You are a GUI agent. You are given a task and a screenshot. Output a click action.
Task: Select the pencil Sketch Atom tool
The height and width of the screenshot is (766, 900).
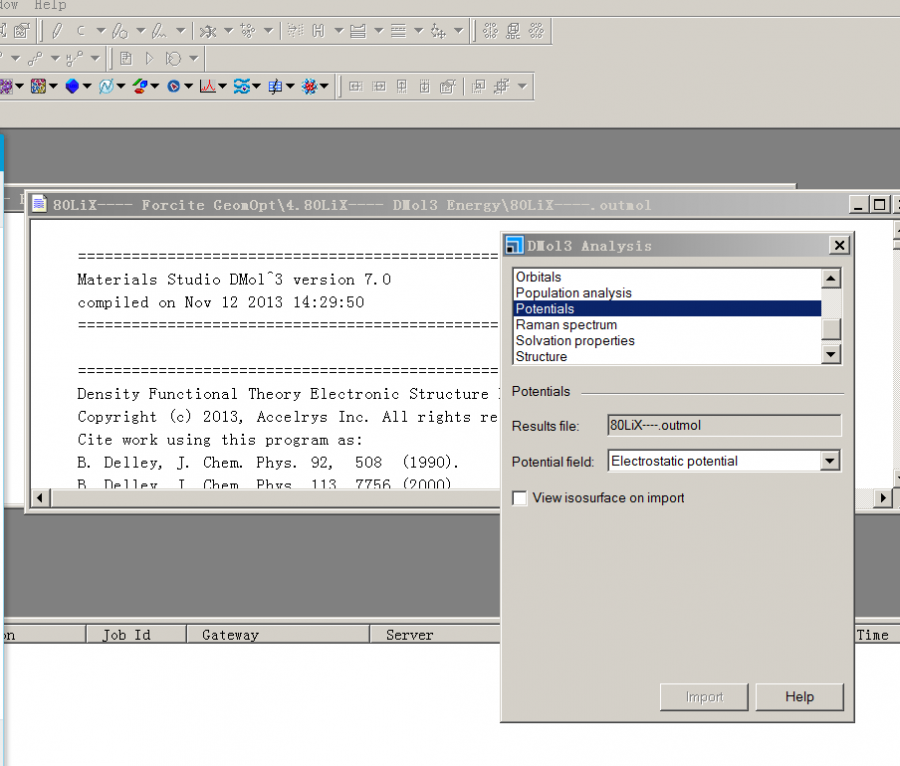click(56, 30)
